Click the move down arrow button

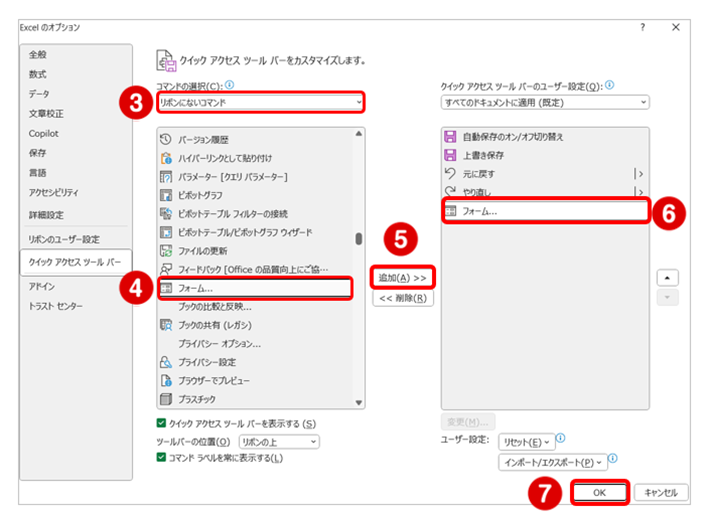[x=667, y=297]
